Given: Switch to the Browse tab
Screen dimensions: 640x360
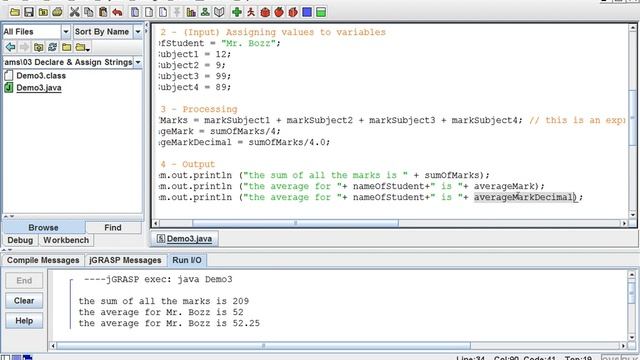Looking at the screenshot, I should (43, 227).
